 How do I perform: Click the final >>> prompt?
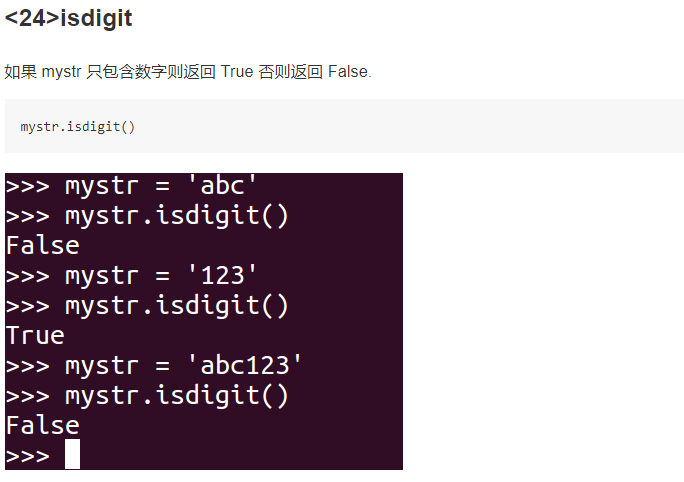tap(28, 456)
